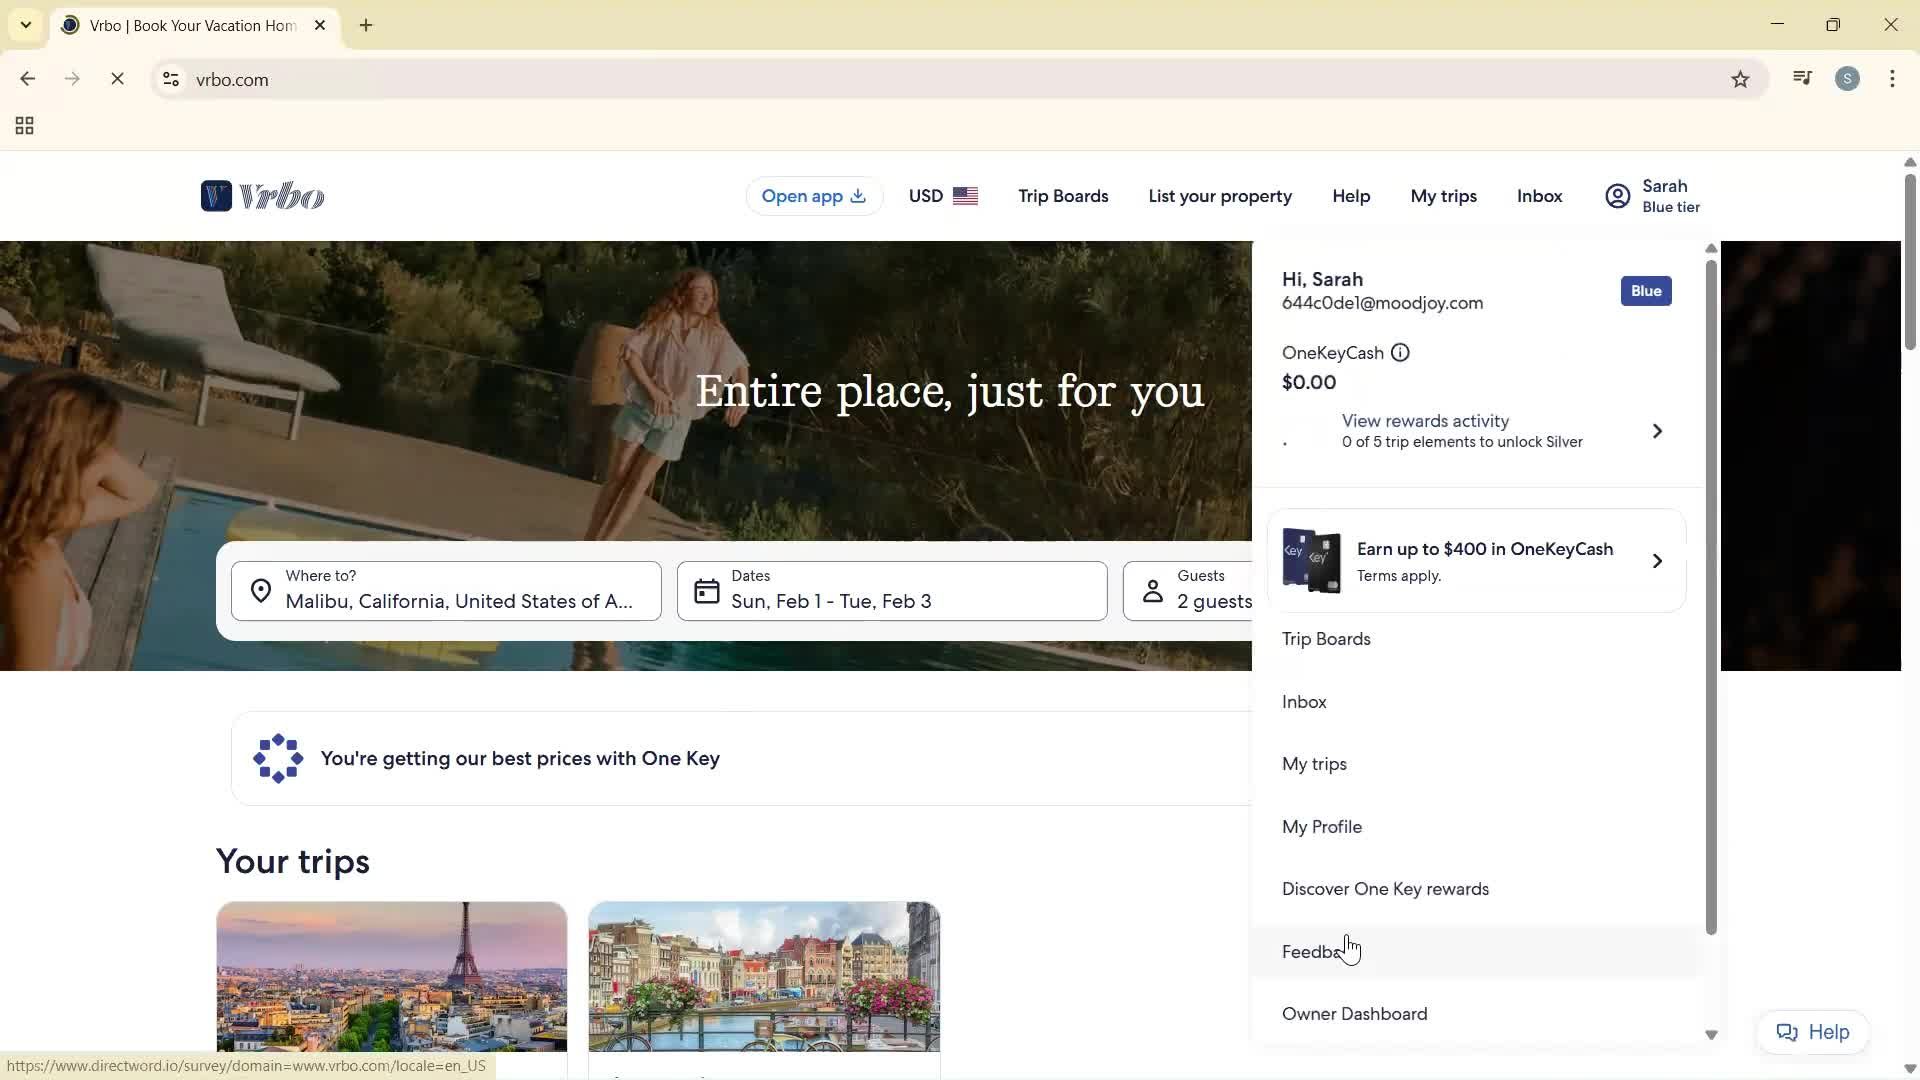
Task: Open the browser tab search dropdown
Action: pyautogui.click(x=25, y=25)
